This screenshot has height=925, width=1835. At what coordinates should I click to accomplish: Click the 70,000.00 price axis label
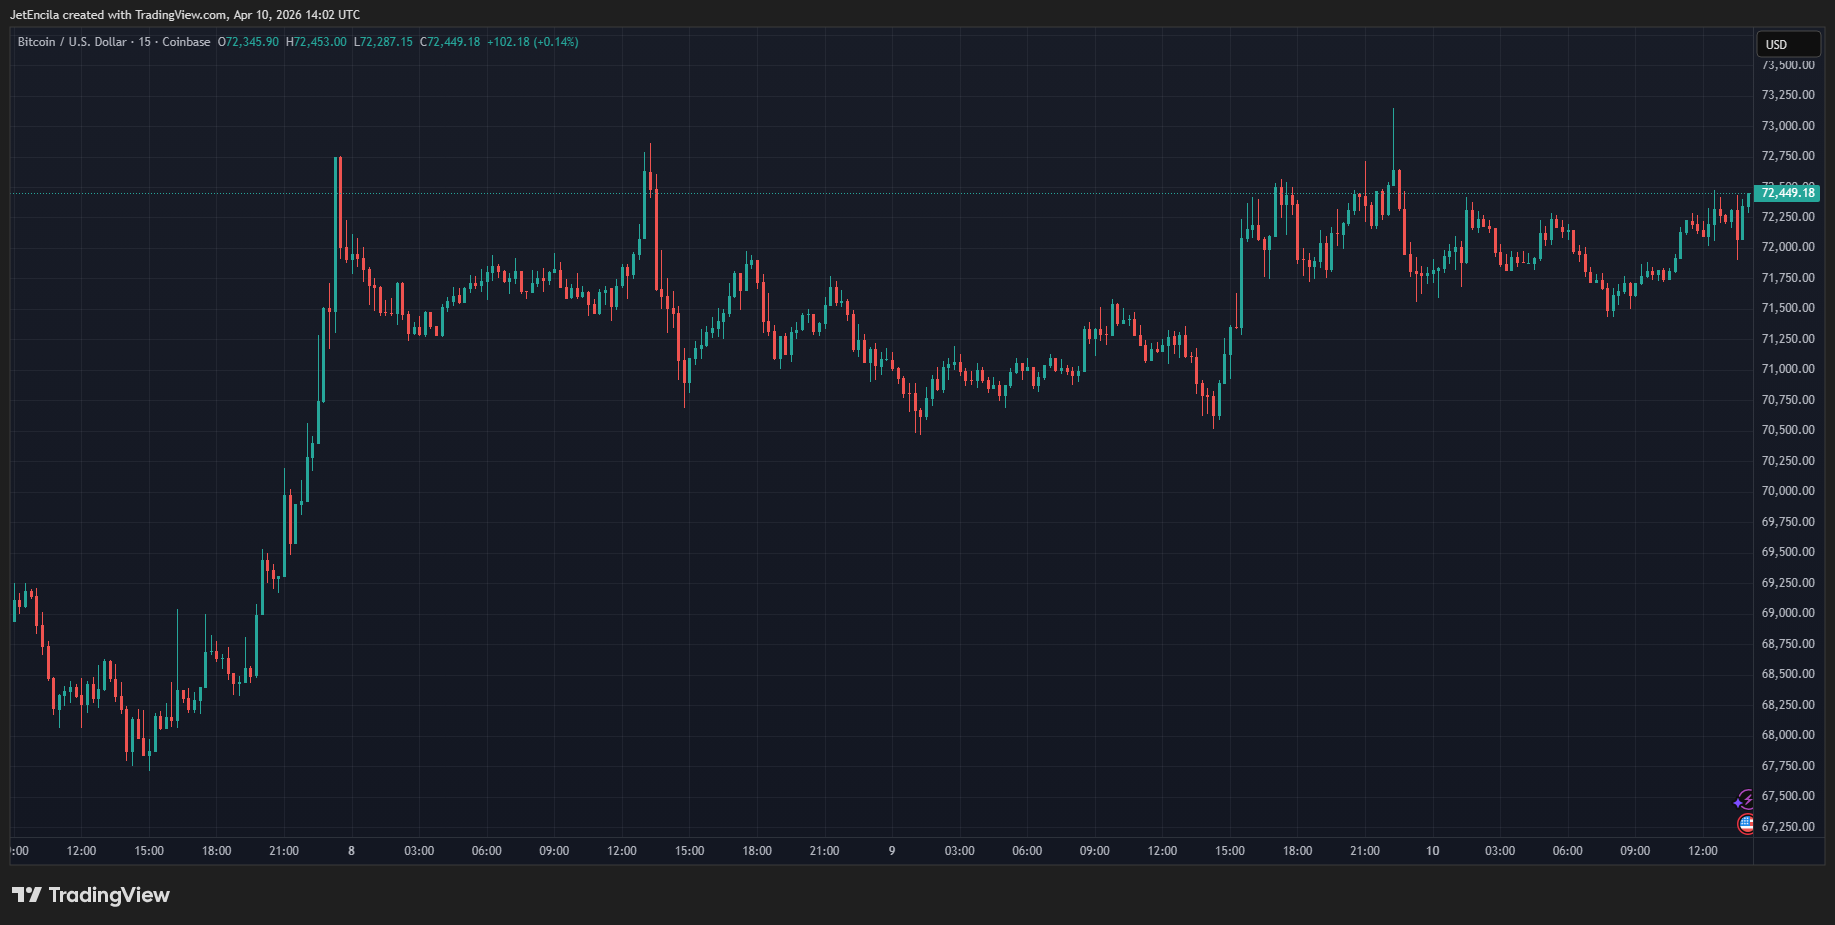tap(1787, 491)
